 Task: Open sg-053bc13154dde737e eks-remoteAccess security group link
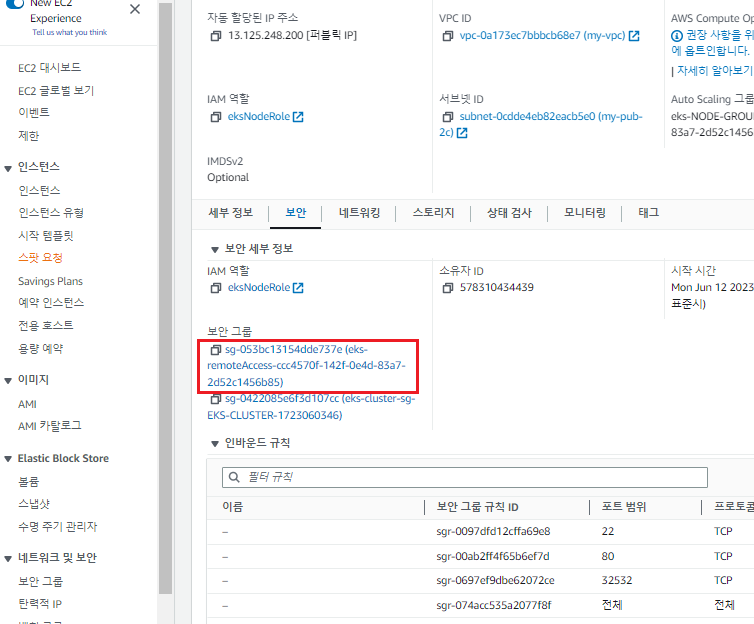tap(307, 366)
